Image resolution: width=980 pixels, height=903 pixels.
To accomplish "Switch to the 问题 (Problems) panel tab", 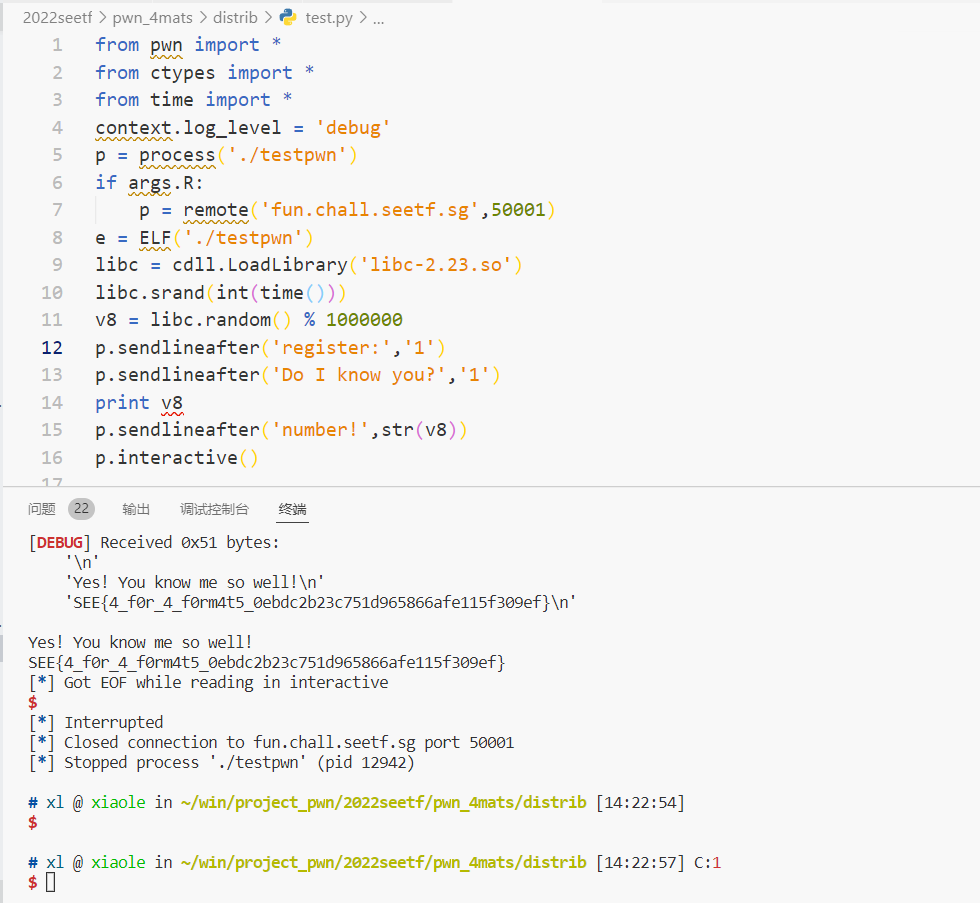I will point(42,509).
